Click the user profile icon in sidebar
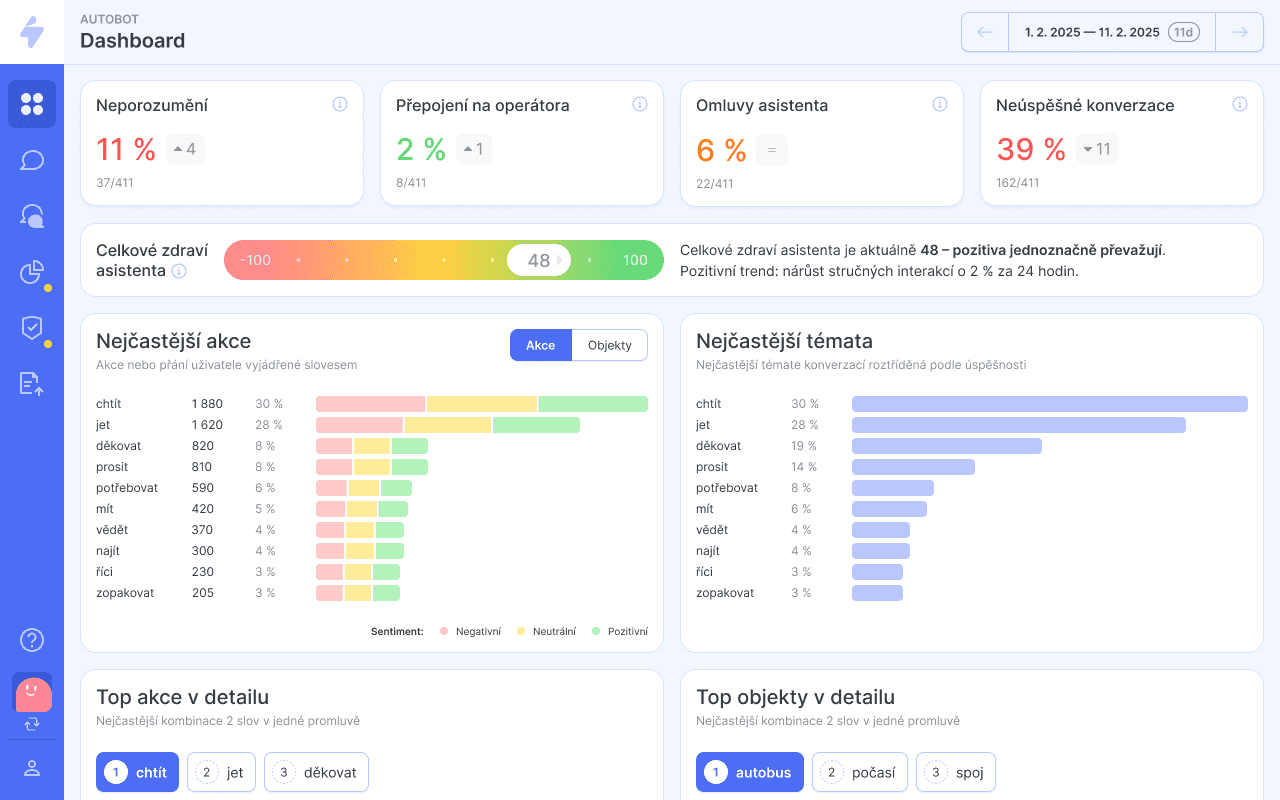The image size is (1280, 800). click(x=32, y=768)
